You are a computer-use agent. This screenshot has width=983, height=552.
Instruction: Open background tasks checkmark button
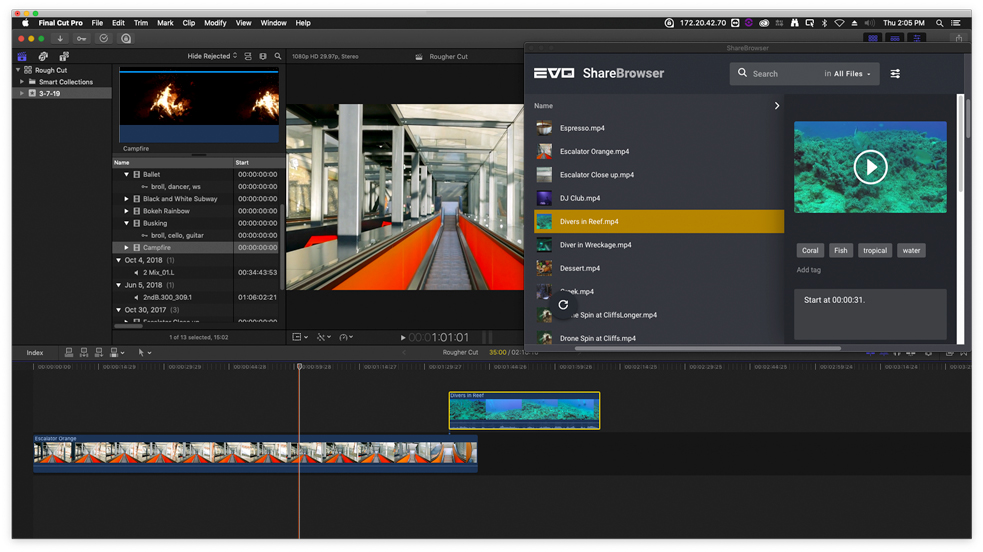pos(104,38)
